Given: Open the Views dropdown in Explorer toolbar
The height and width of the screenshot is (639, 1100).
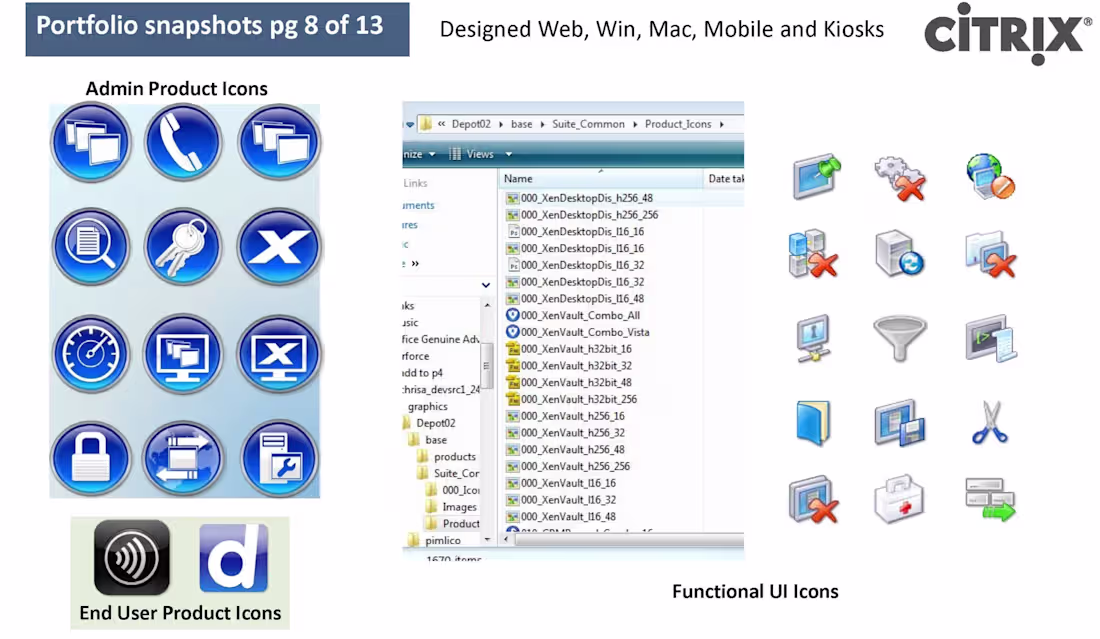Looking at the screenshot, I should (480, 154).
